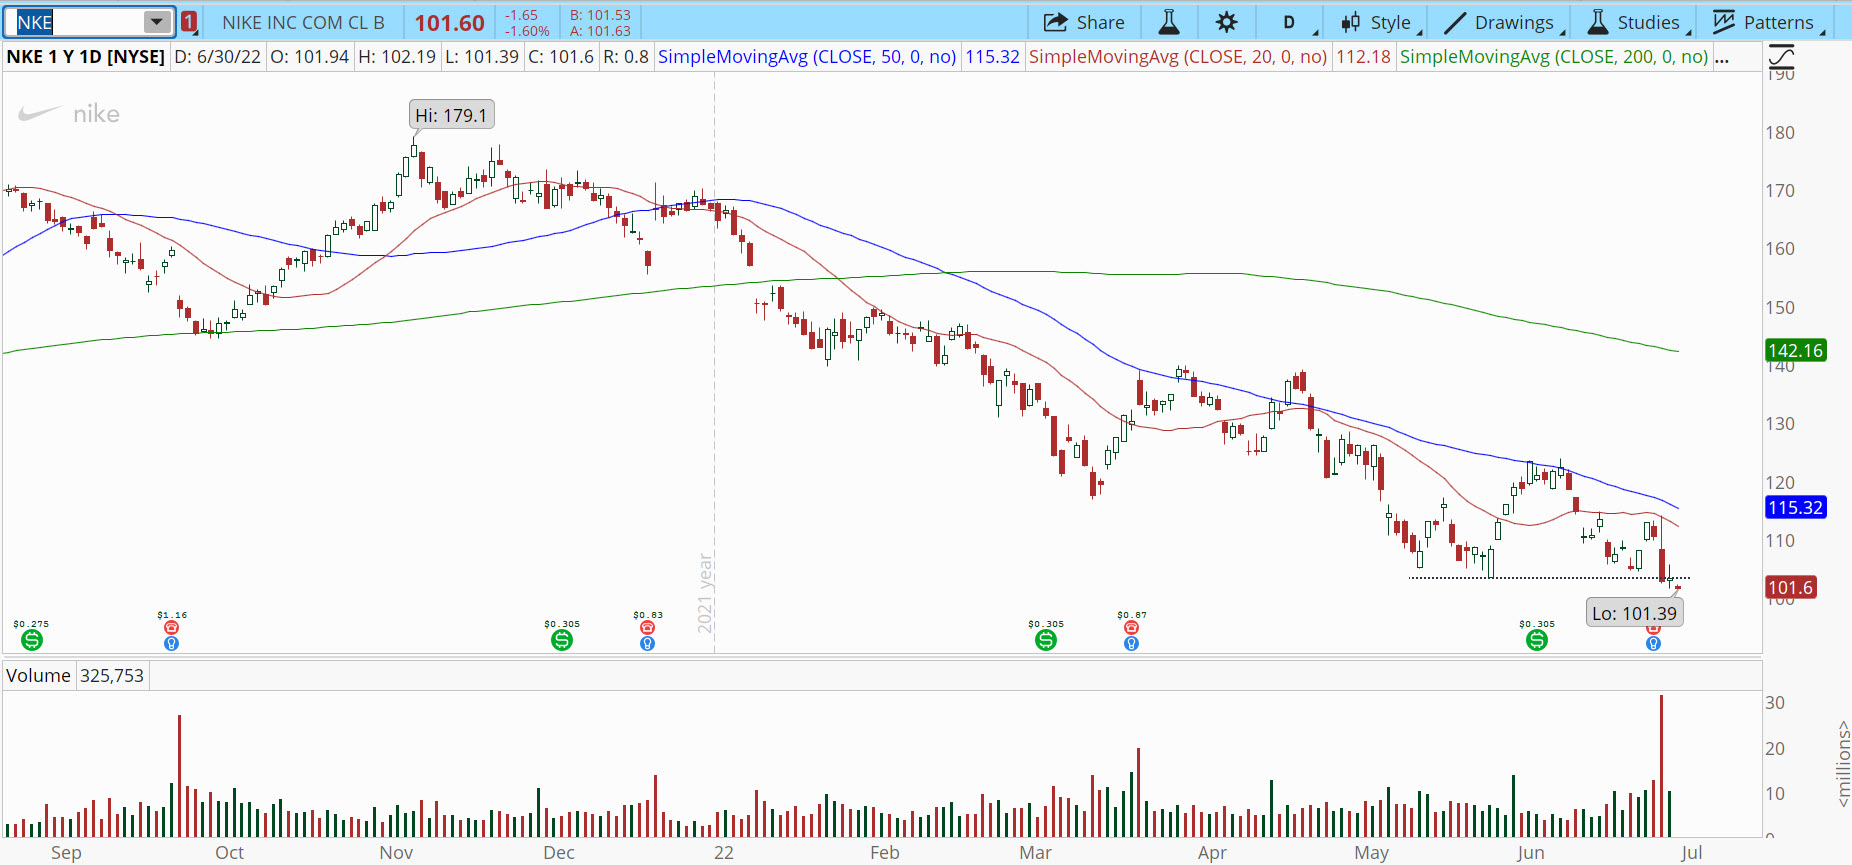Click the blue lightbulb icon below $0.87
The height and width of the screenshot is (865, 1852).
tap(1131, 644)
